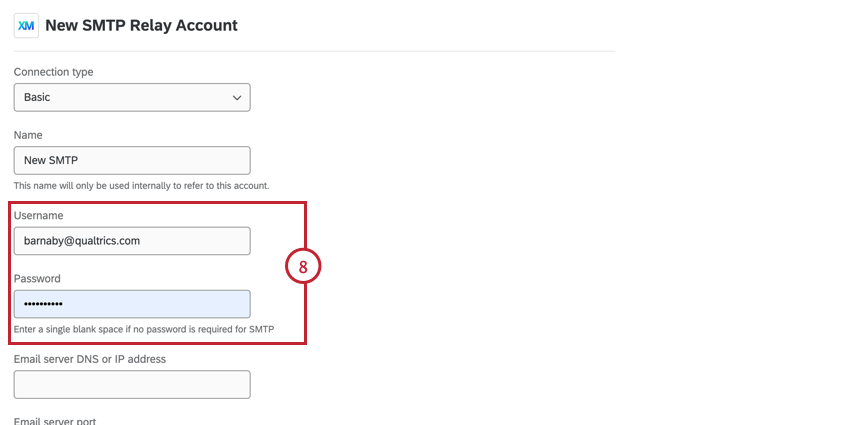850x425 pixels.
Task: Select the Basic connection type text
Action: [37, 98]
